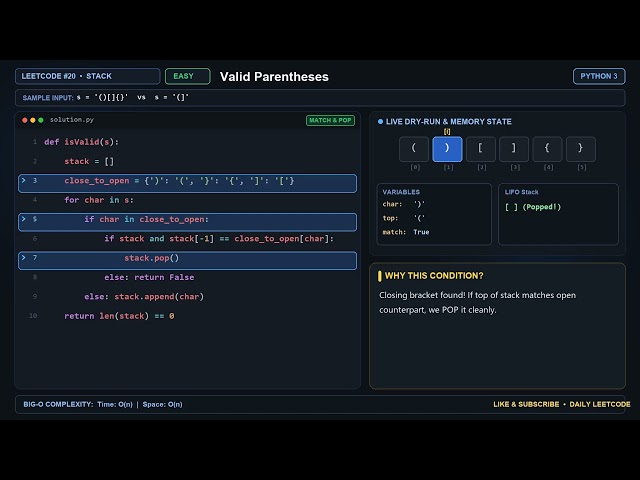Click the blue dot beside LIVE DRY-RUN

coord(380,122)
